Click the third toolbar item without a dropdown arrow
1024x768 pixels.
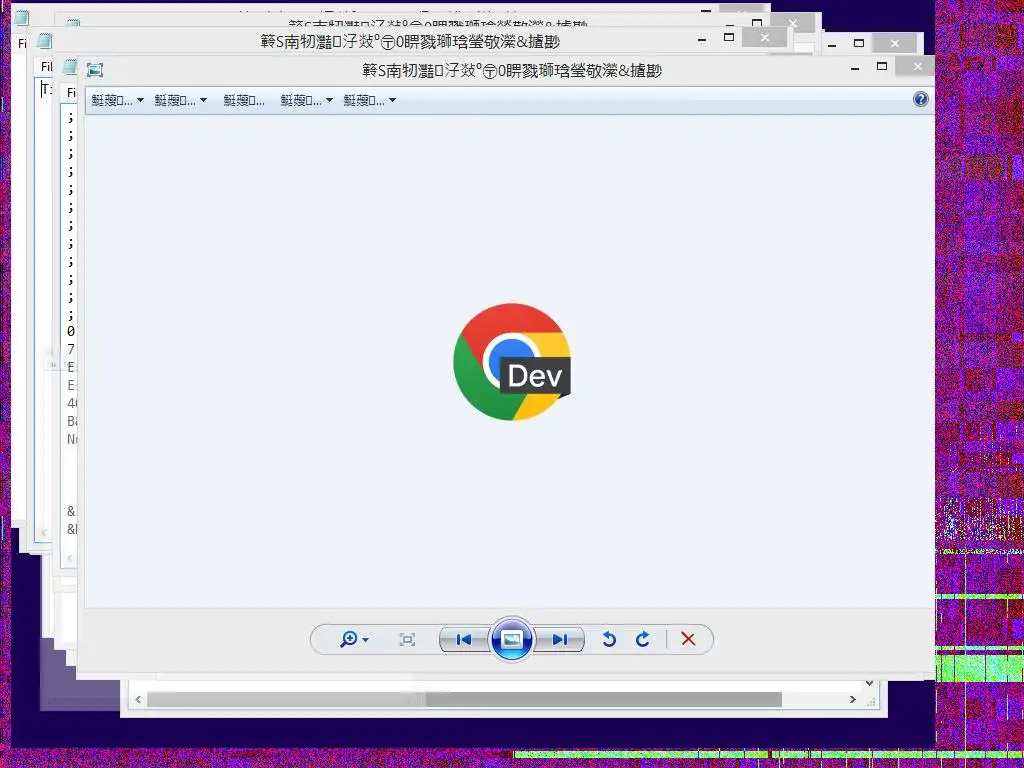244,101
